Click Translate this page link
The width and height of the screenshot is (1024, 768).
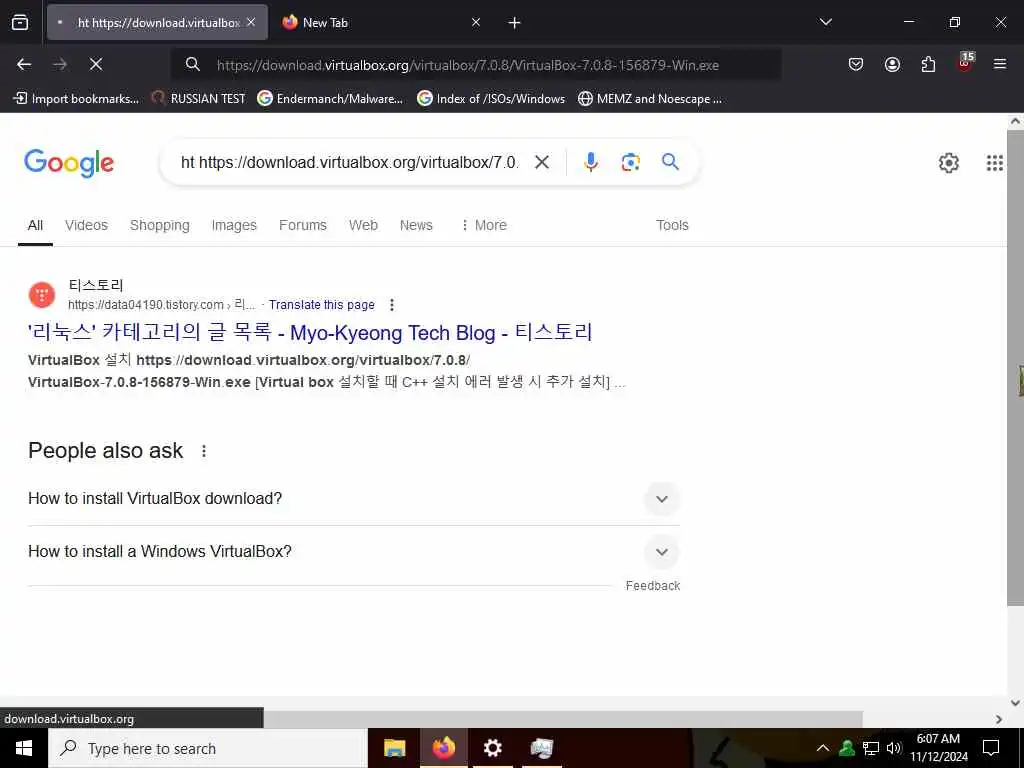tap(322, 305)
